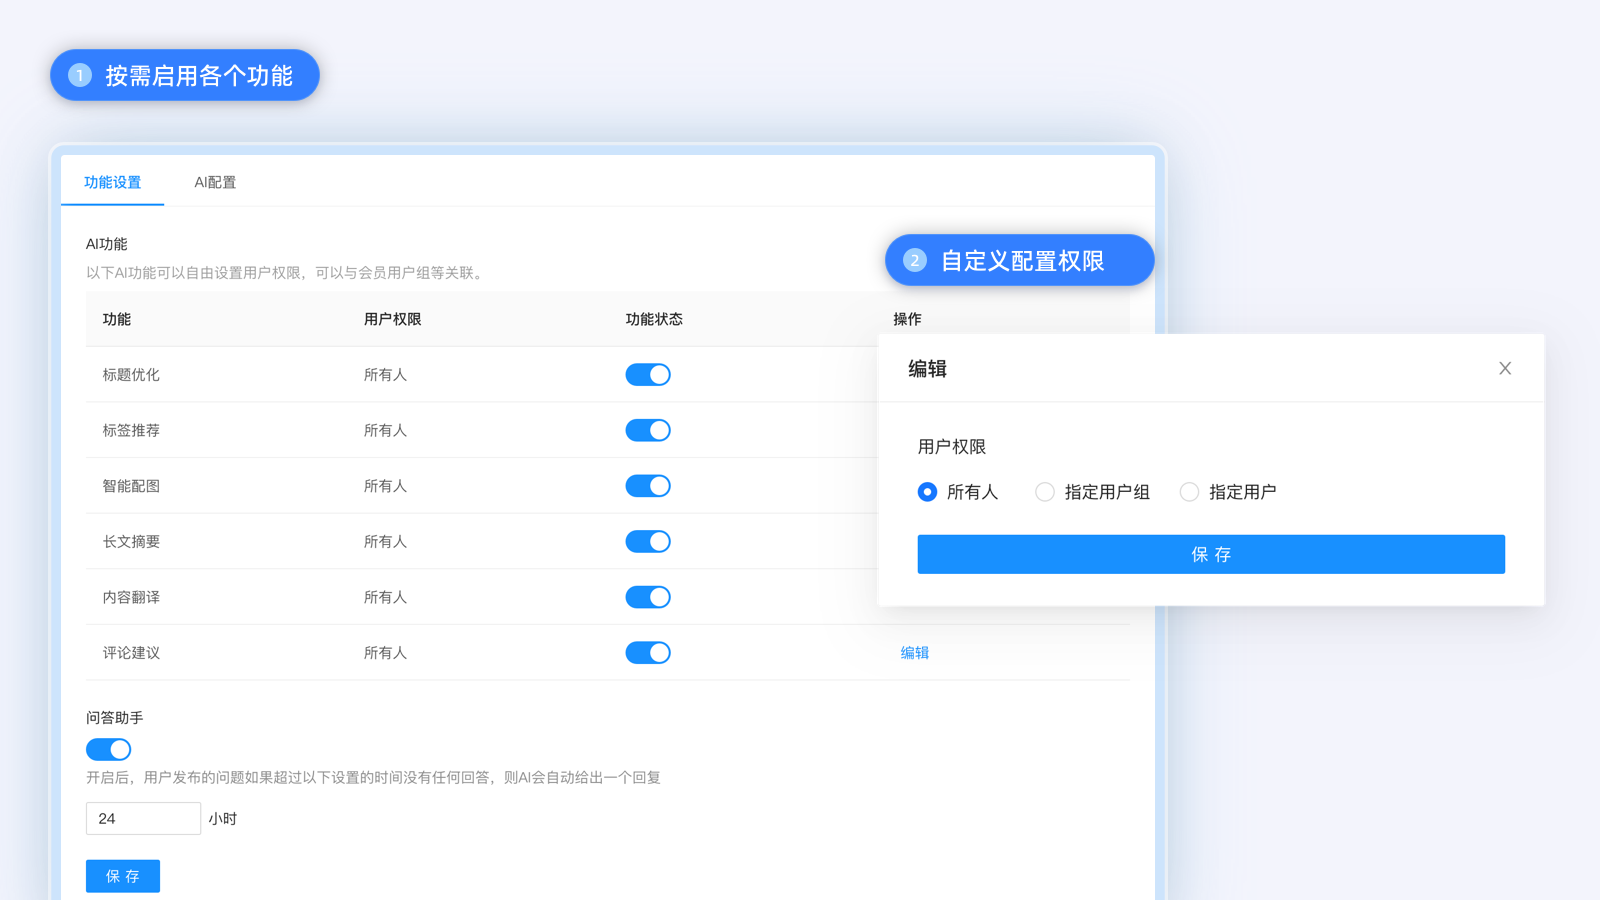Turn off the 长文摘要 switch
The width and height of the screenshot is (1600, 900).
pyautogui.click(x=648, y=541)
